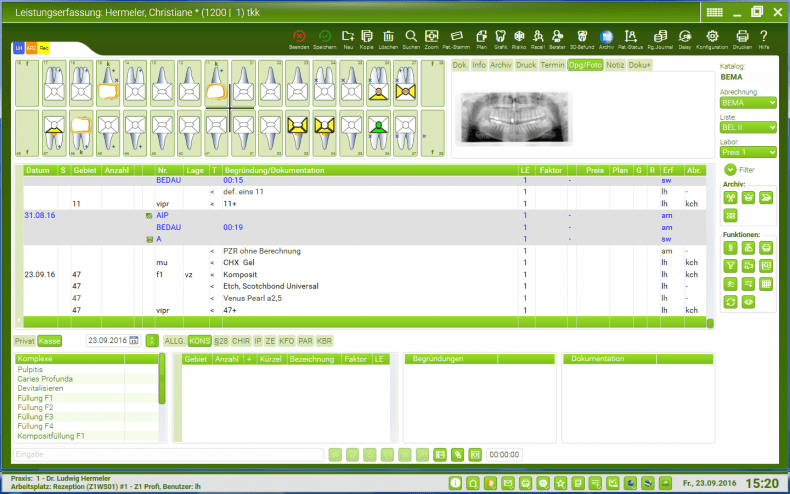
Task: Switch to the Dok. tab
Action: pyautogui.click(x=460, y=65)
